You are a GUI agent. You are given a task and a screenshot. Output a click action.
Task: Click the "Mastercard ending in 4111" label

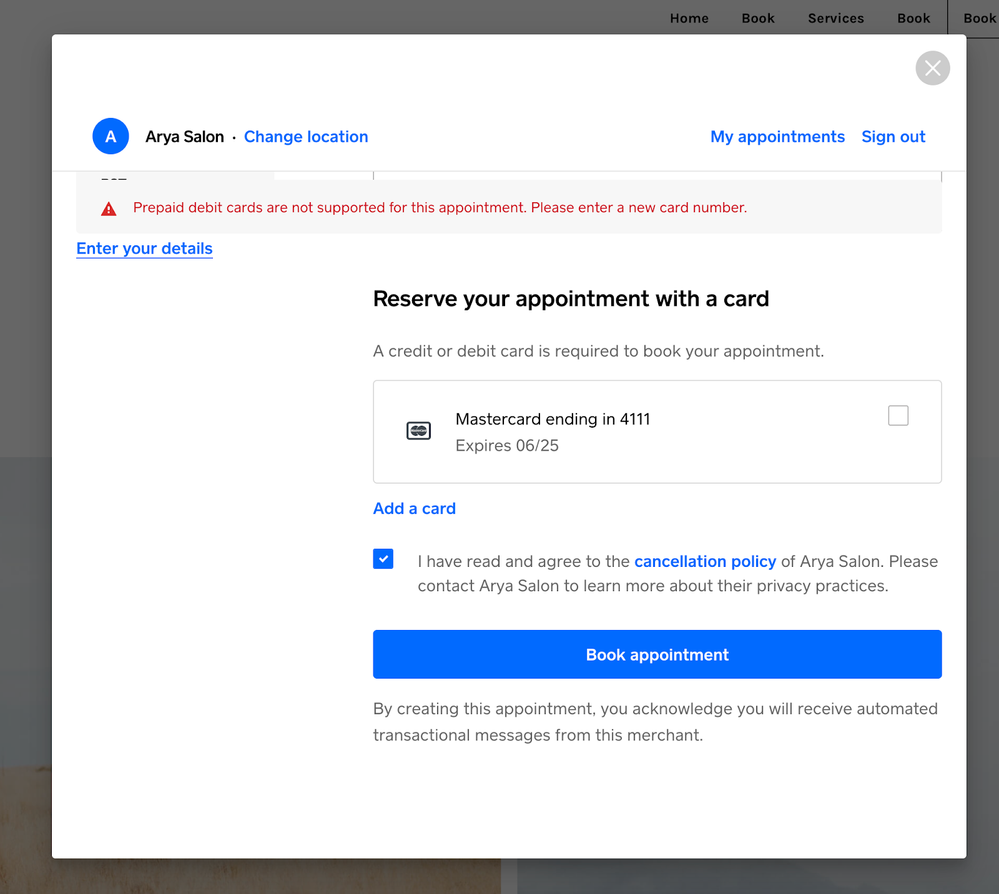tap(552, 419)
